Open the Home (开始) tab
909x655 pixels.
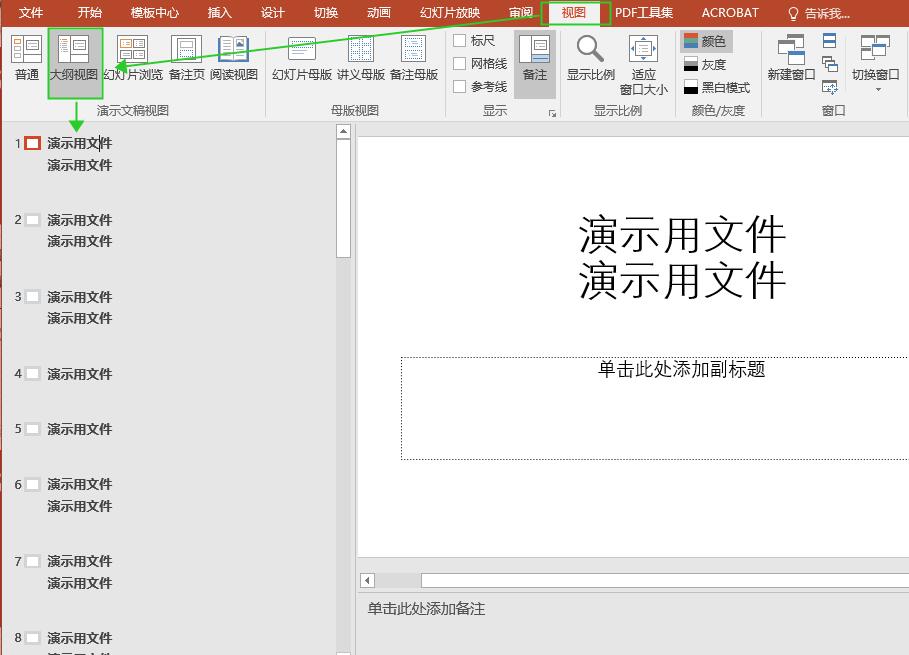(x=89, y=13)
